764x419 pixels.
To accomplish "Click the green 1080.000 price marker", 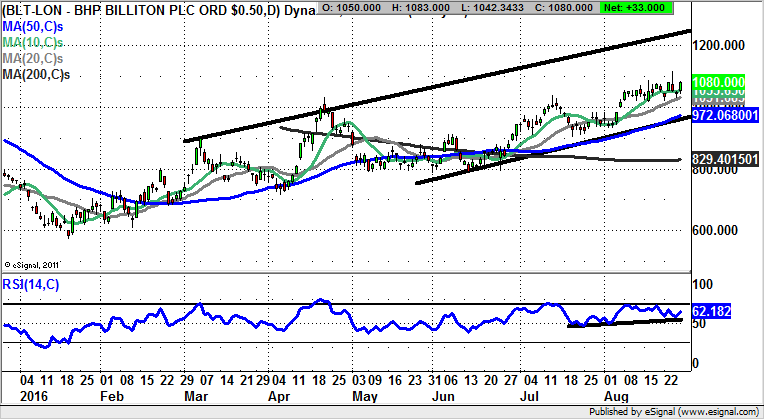I will point(722,82).
